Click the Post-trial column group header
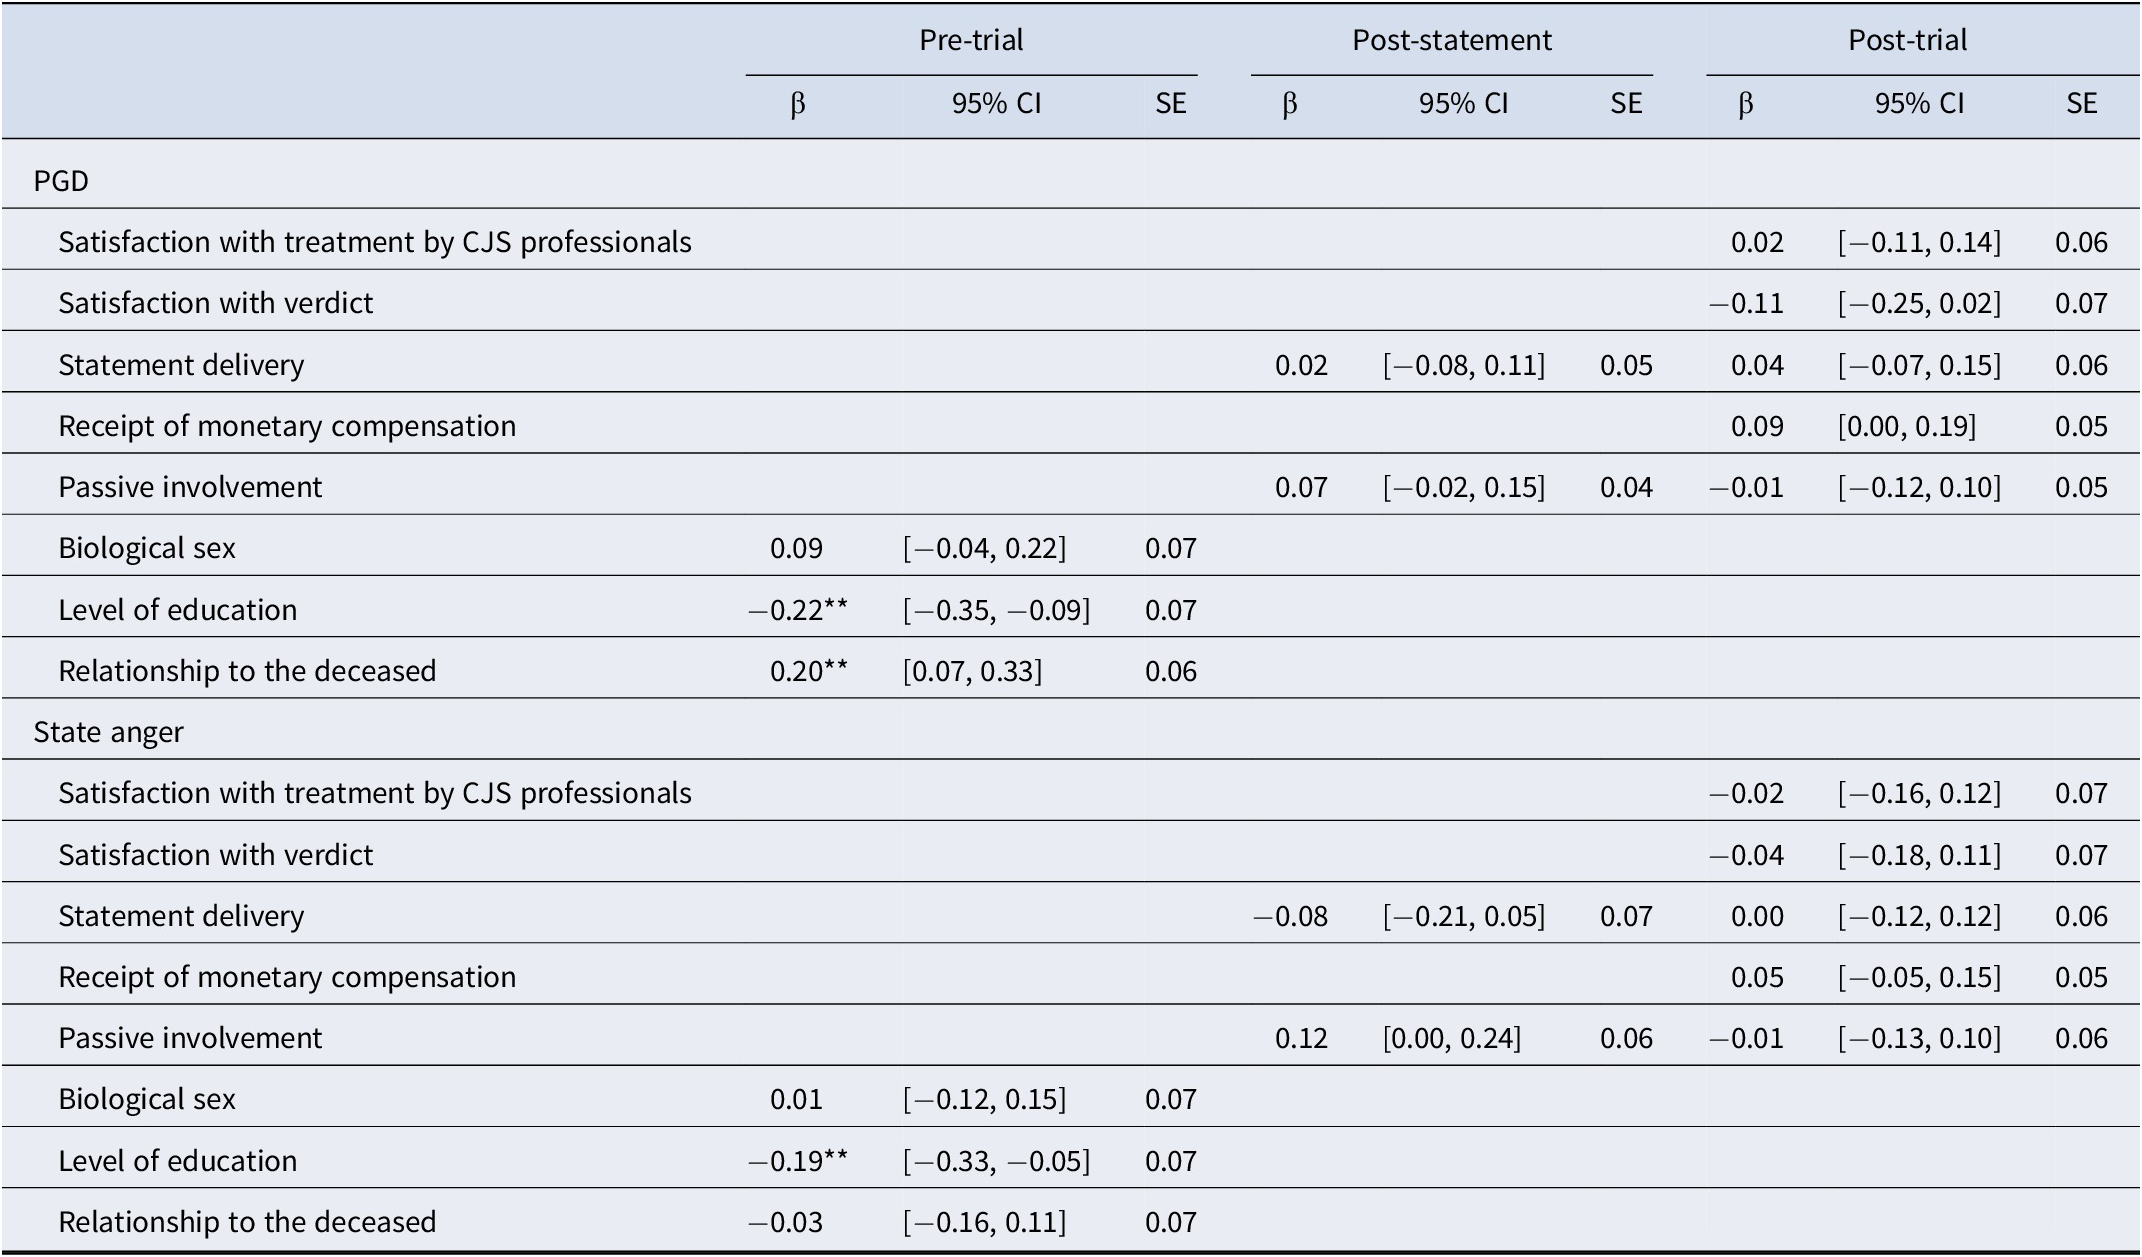Screen dimensions: 2142x1257 click(1907, 40)
